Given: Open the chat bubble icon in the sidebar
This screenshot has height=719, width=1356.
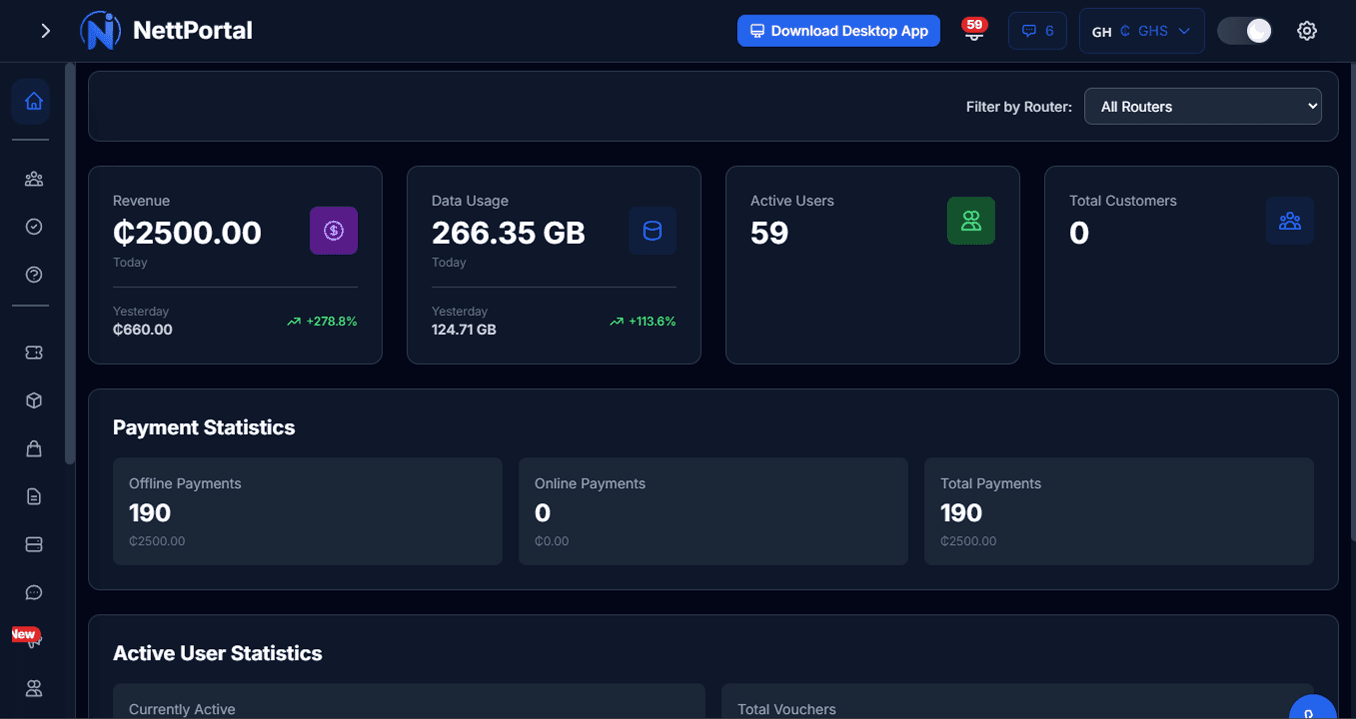Looking at the screenshot, I should pyautogui.click(x=32, y=591).
